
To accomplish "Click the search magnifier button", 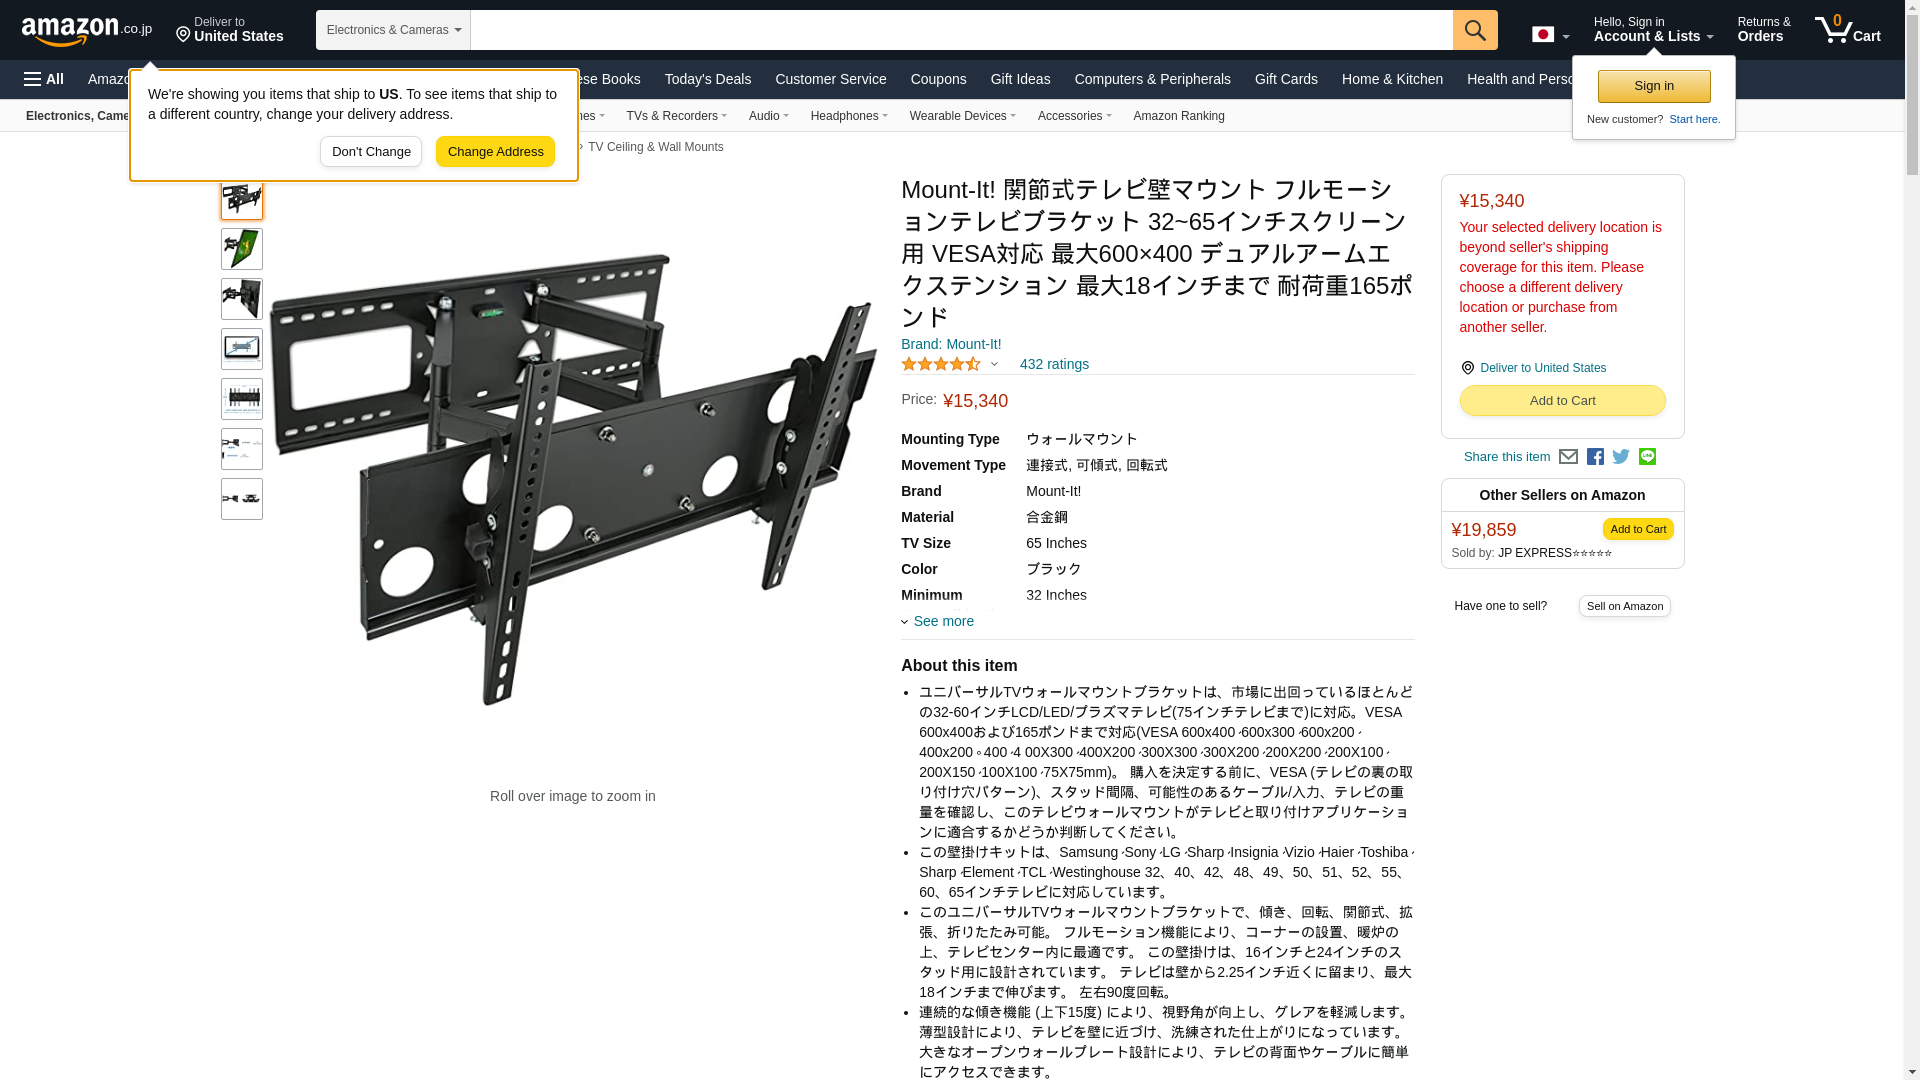I will [x=1475, y=30].
